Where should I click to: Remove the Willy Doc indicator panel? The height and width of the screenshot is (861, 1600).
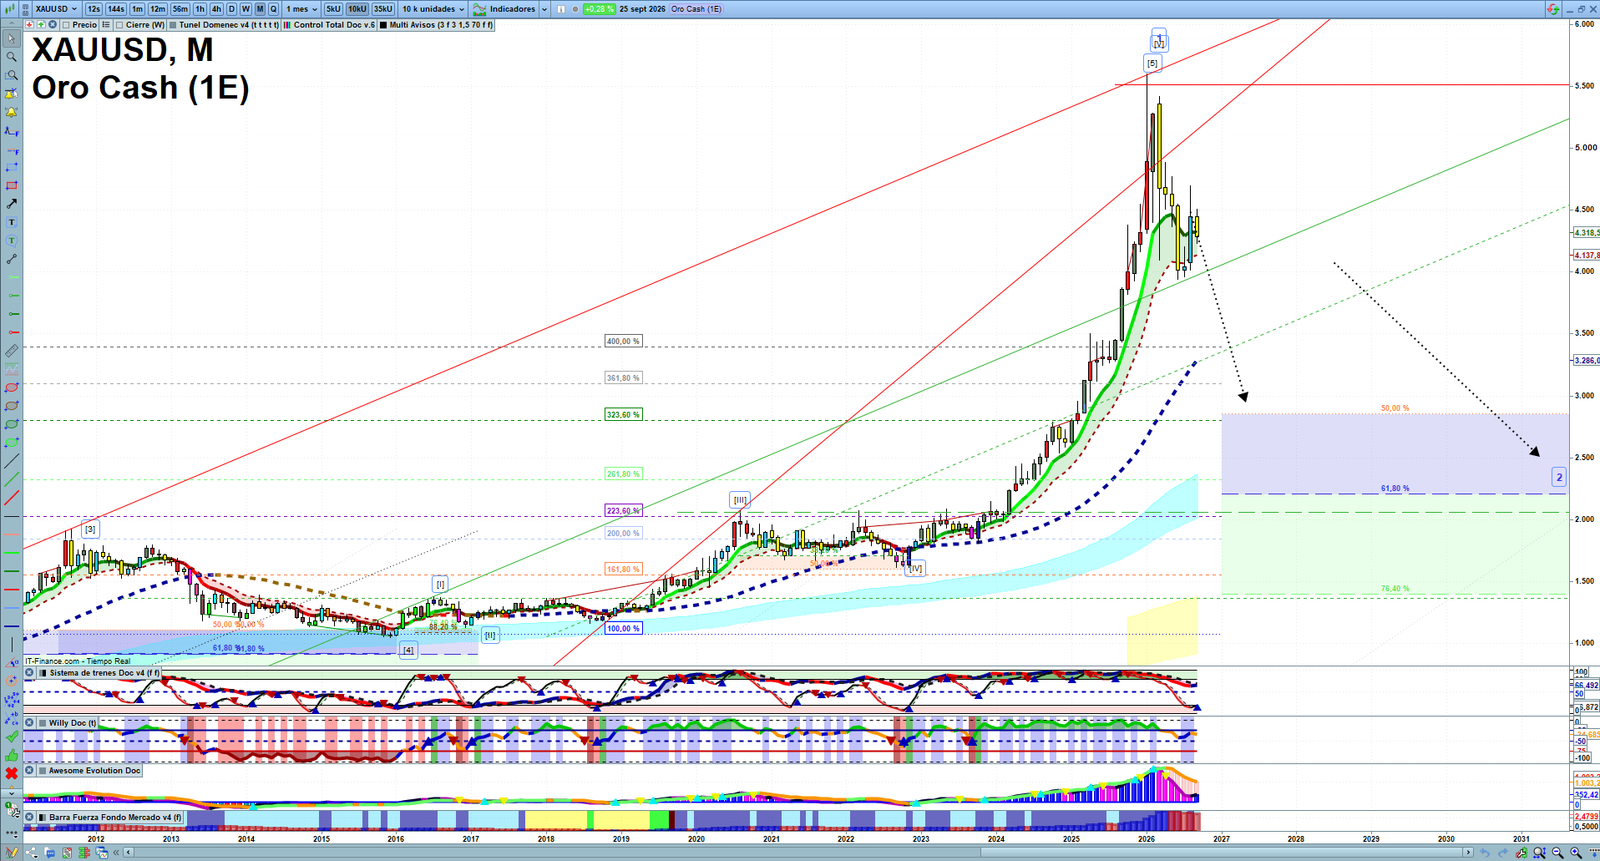coord(29,722)
